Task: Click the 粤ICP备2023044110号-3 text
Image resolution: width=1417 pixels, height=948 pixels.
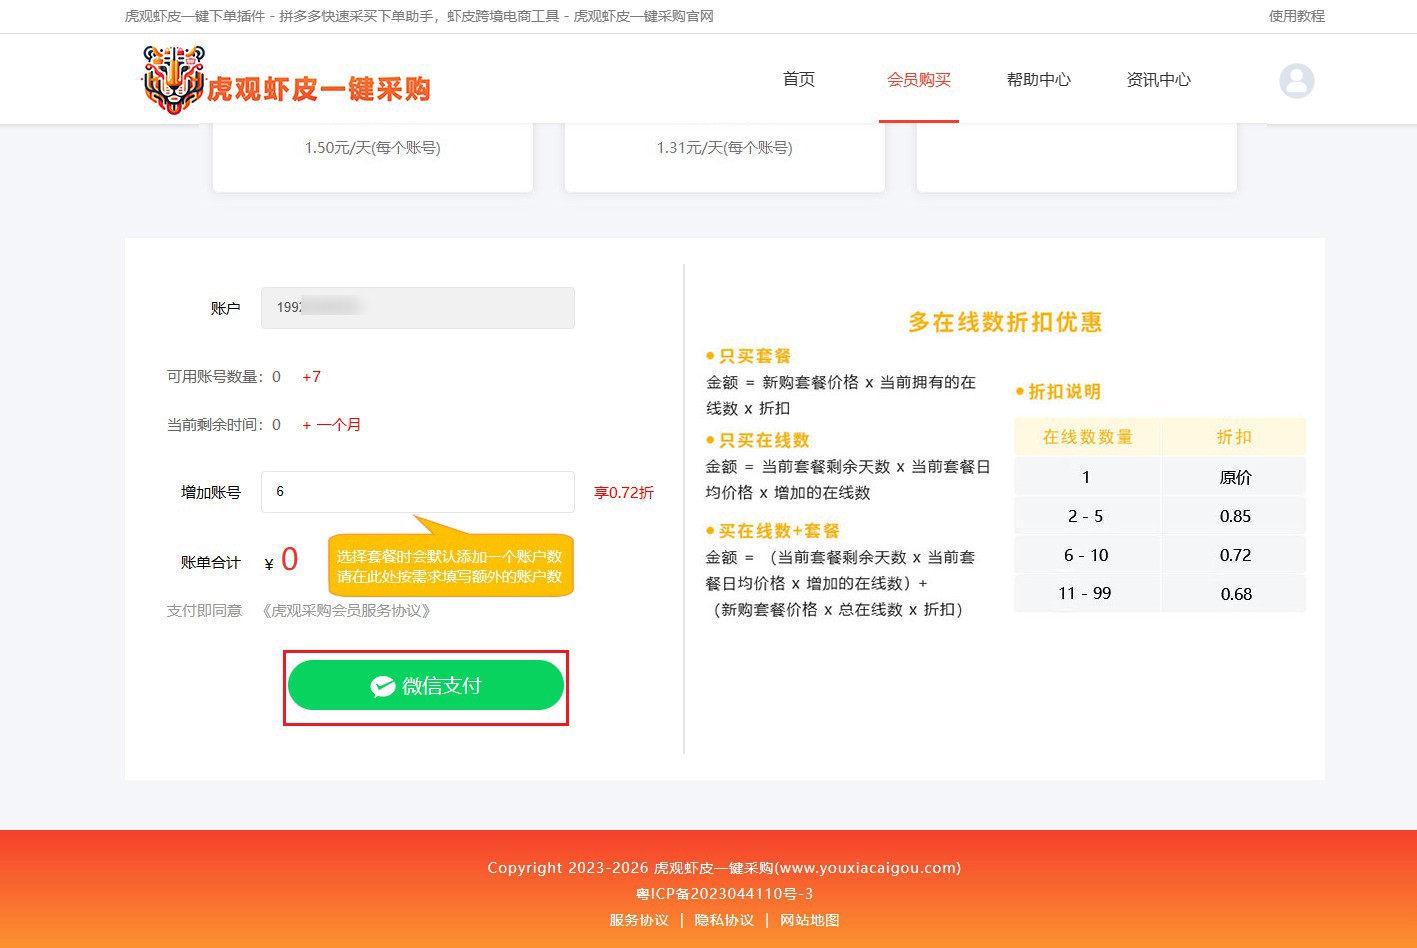Action: point(724,894)
